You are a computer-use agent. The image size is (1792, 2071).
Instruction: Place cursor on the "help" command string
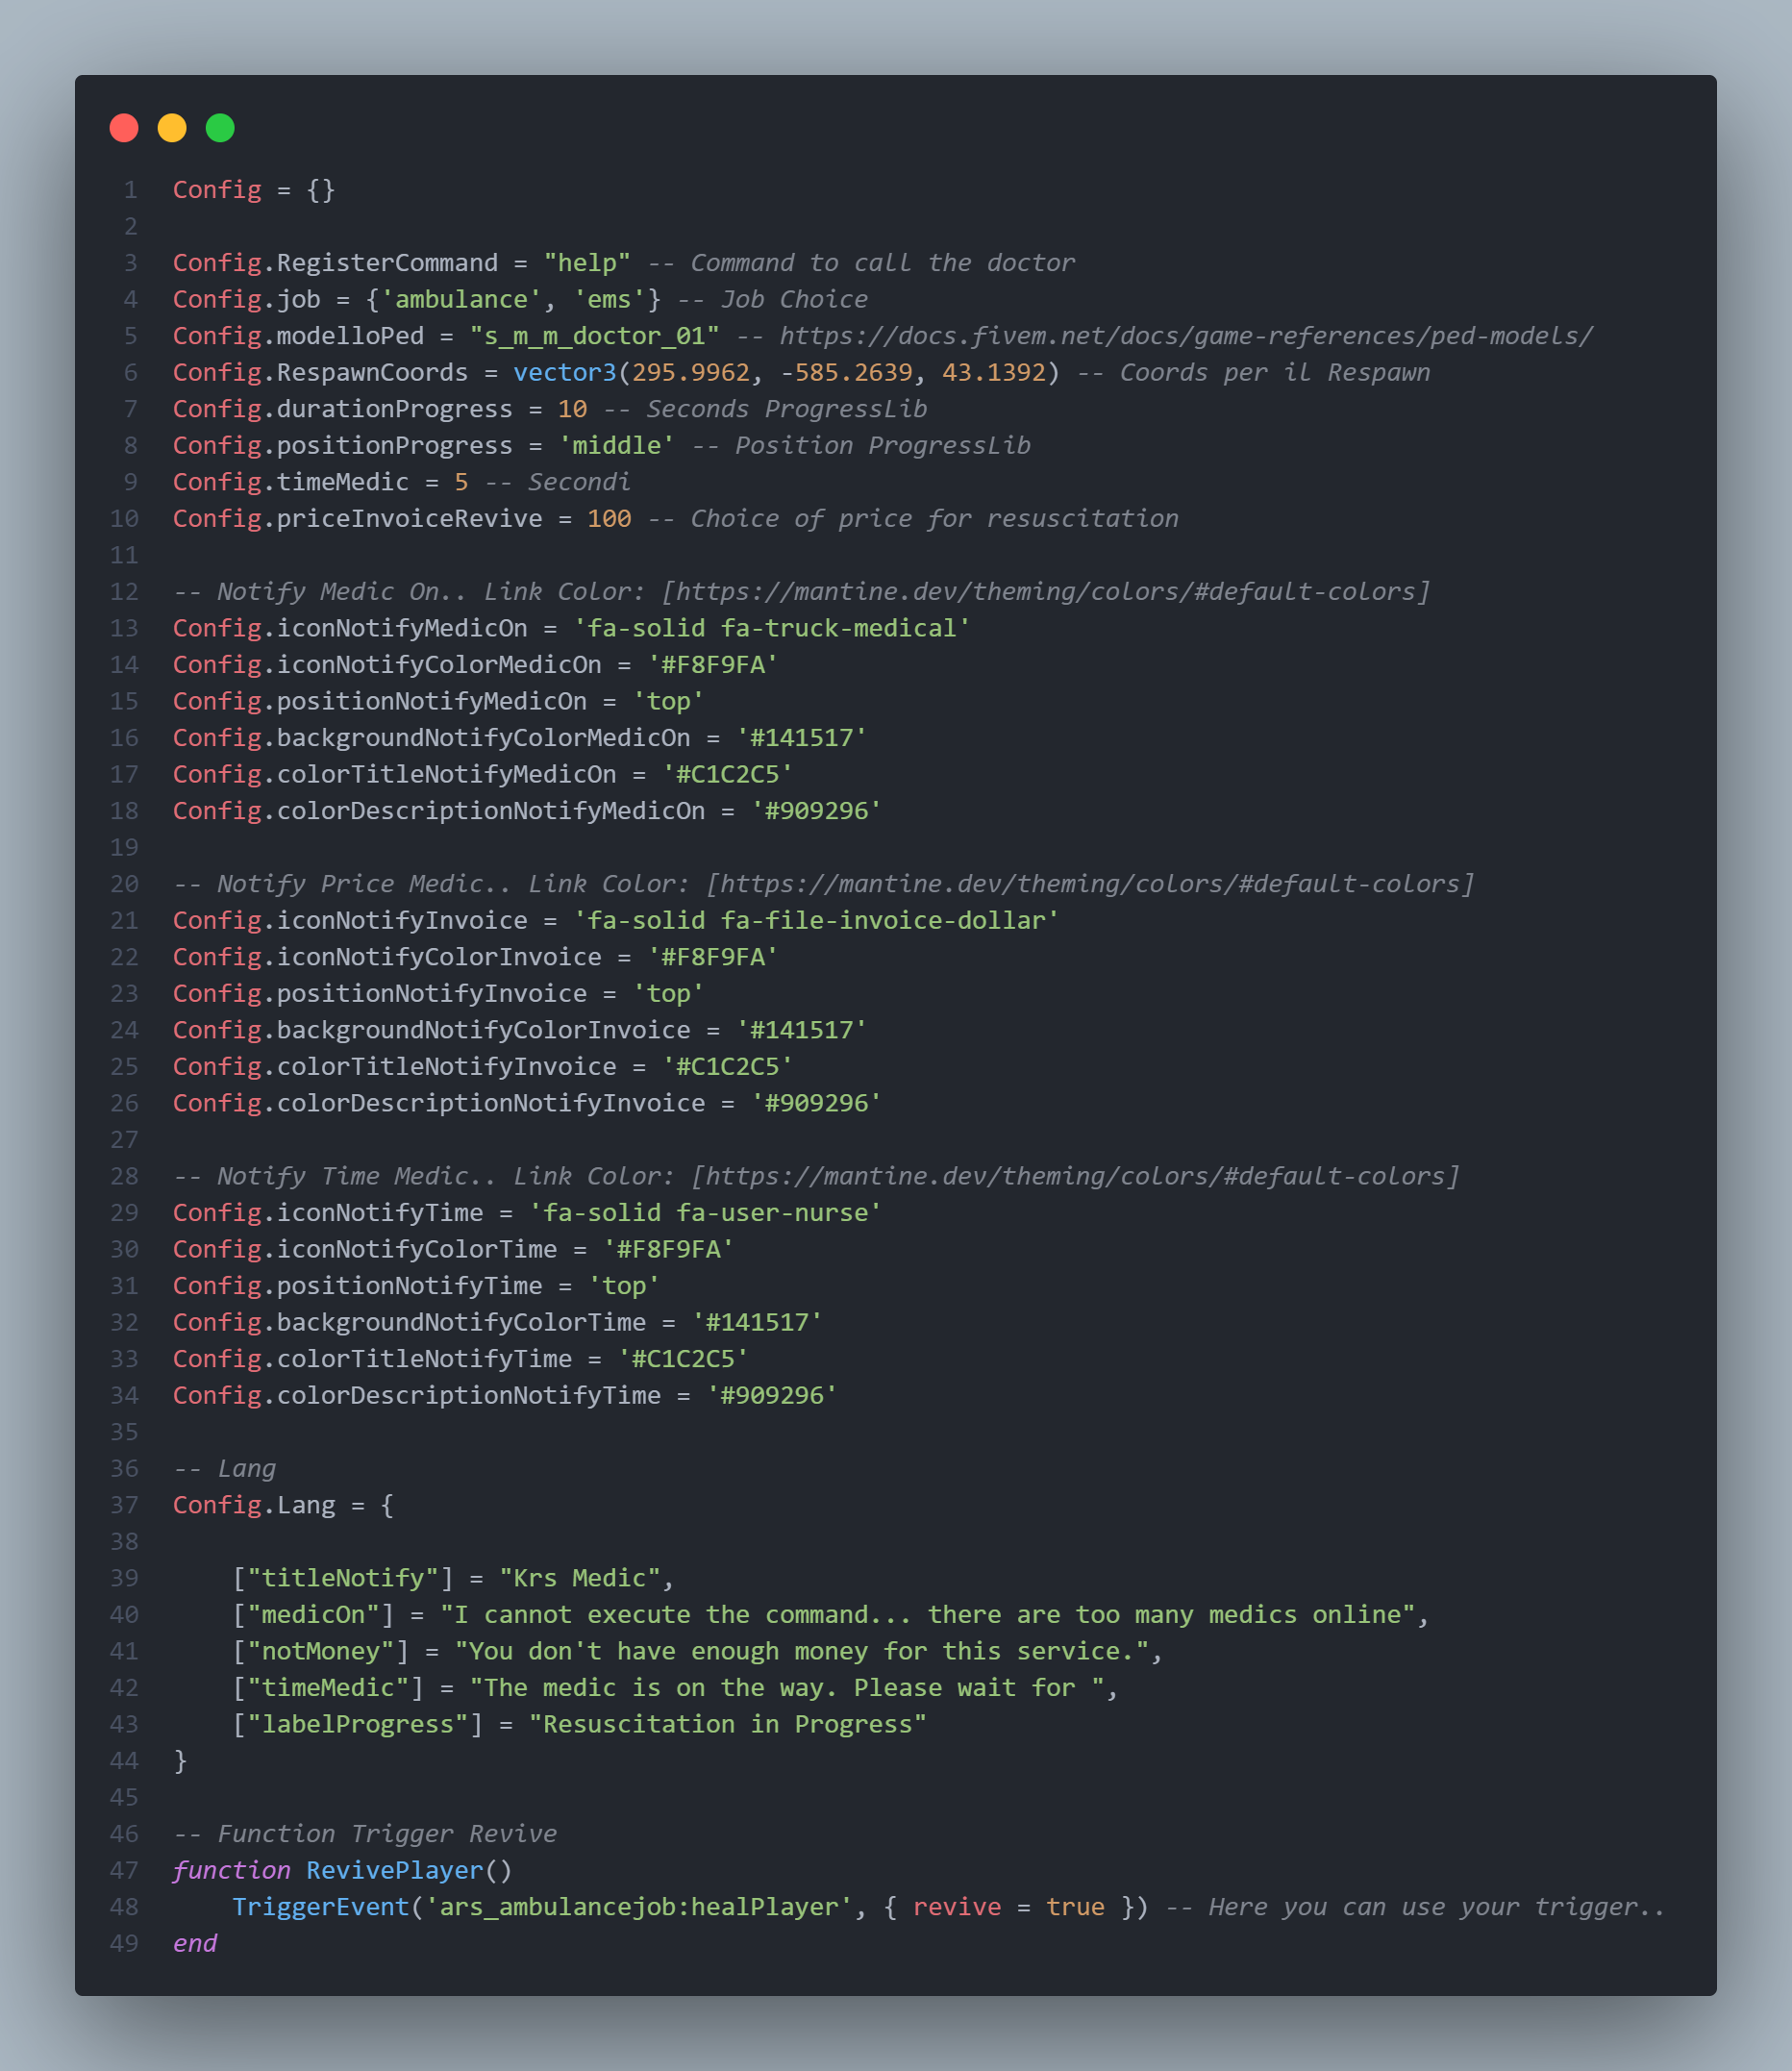click(x=587, y=263)
